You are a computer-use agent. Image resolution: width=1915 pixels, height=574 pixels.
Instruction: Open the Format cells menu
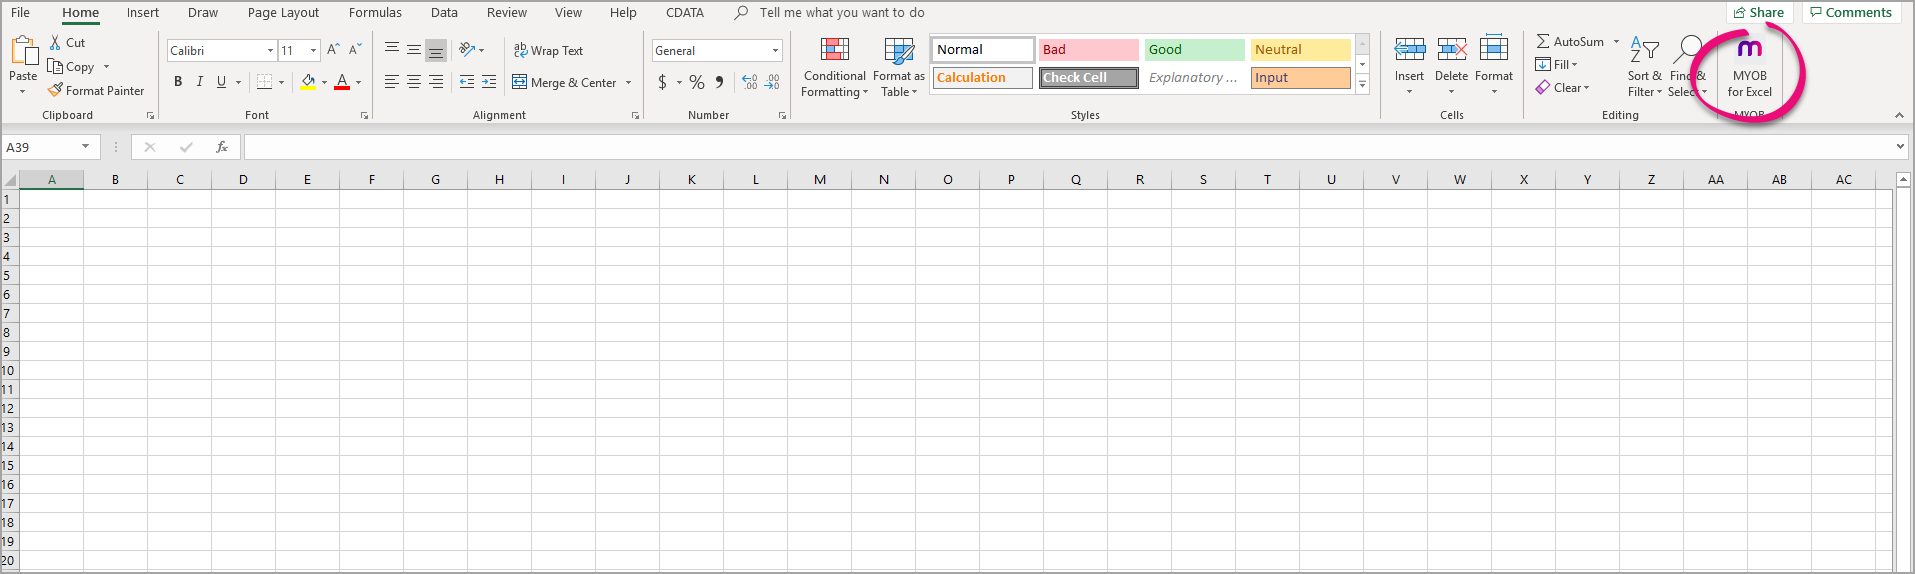(x=1494, y=66)
